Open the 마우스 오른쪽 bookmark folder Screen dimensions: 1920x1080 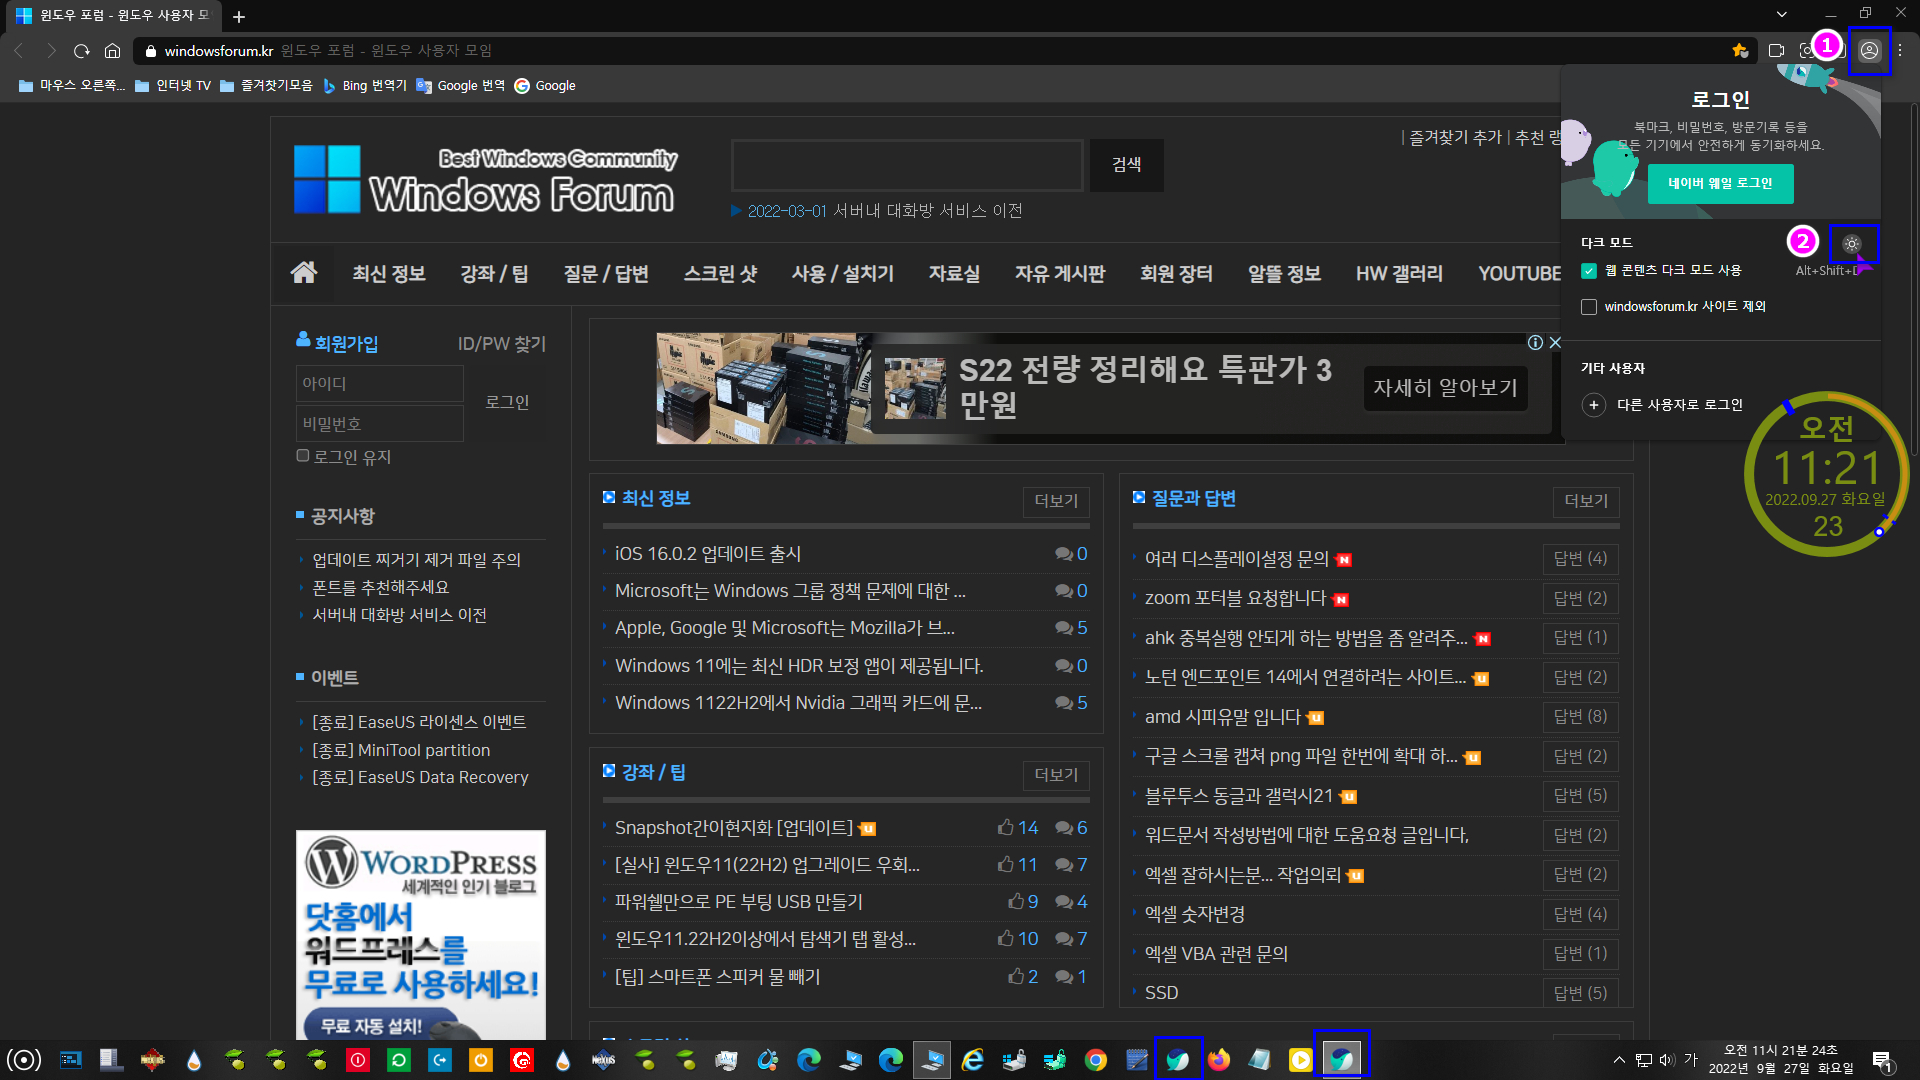pyautogui.click(x=72, y=86)
